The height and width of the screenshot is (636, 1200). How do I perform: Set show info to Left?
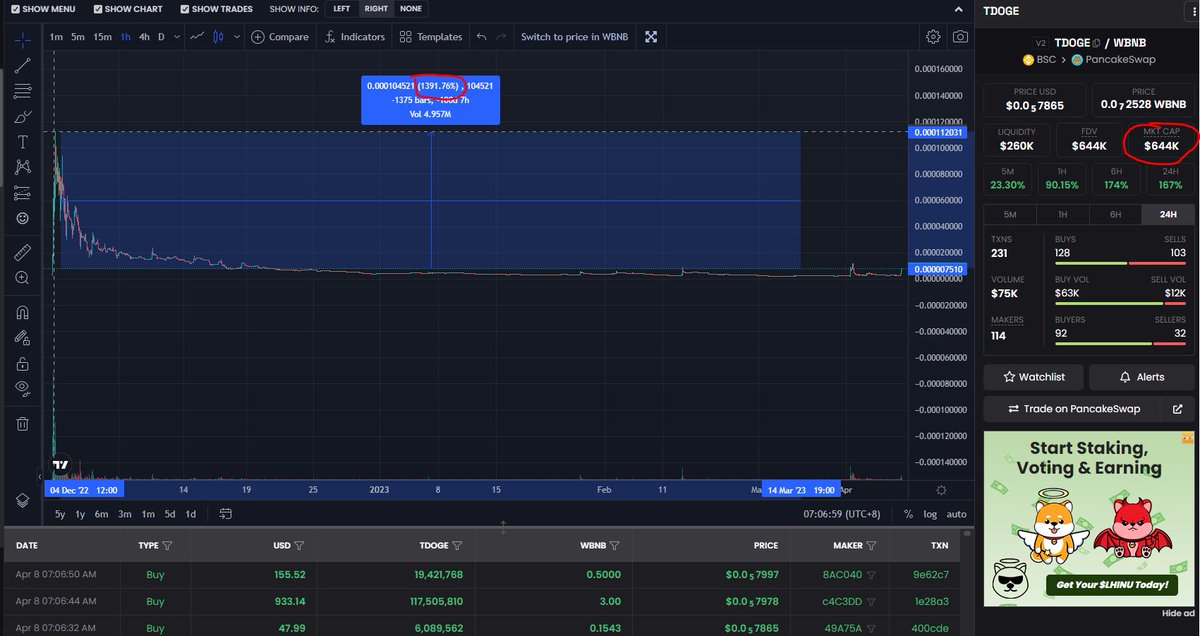coord(342,9)
